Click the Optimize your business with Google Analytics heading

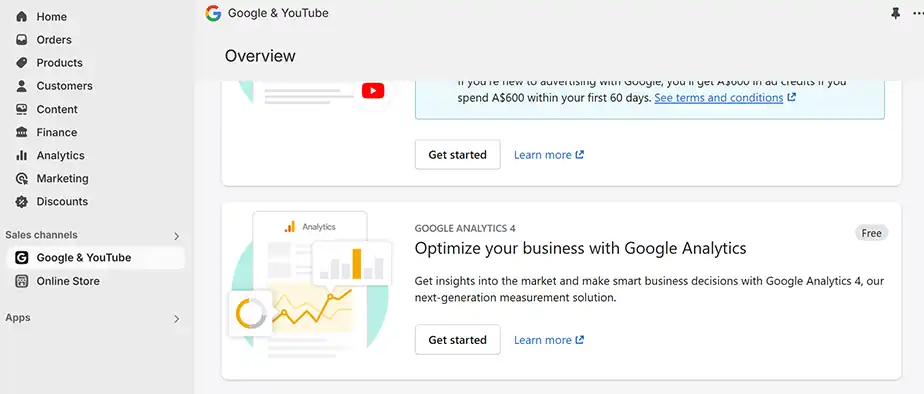(x=580, y=248)
